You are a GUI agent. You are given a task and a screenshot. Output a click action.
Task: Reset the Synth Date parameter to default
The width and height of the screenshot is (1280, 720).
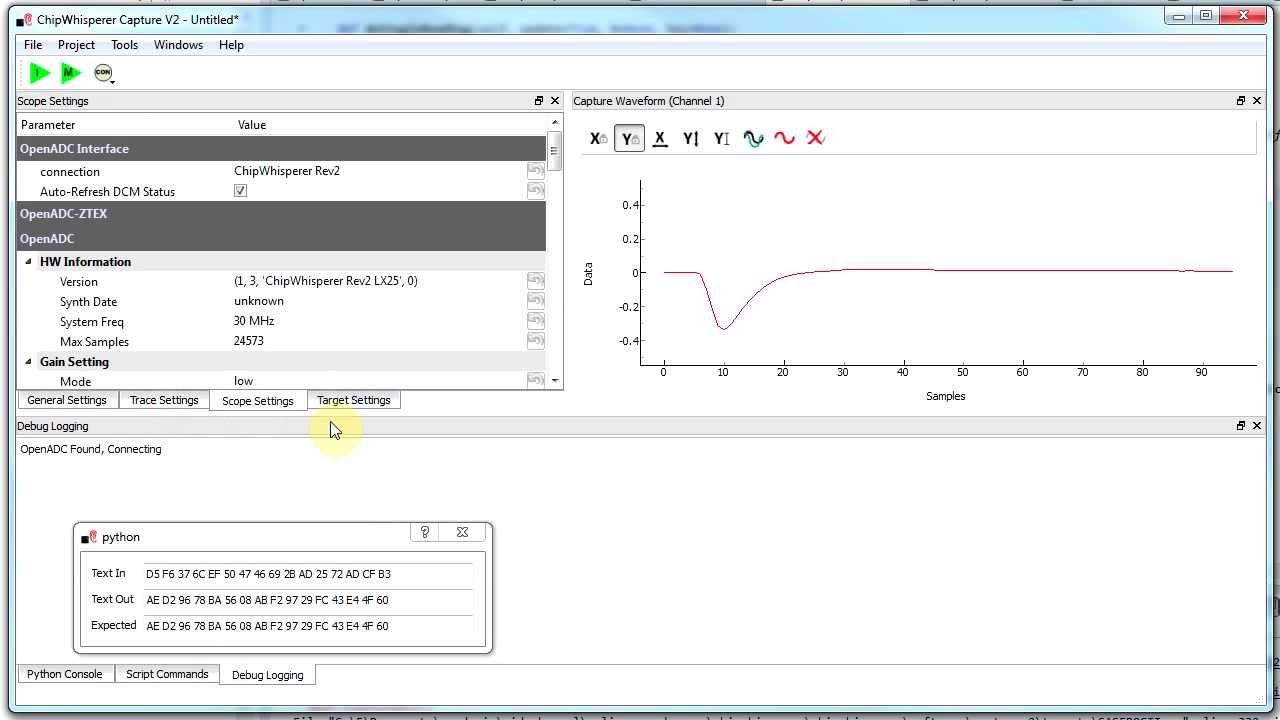coord(536,301)
